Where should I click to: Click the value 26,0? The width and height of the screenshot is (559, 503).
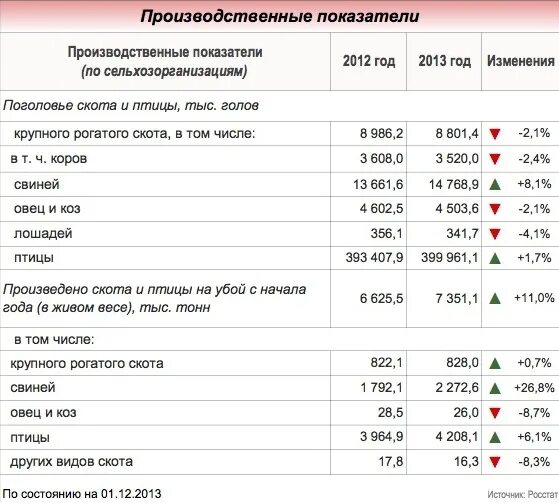click(x=466, y=412)
